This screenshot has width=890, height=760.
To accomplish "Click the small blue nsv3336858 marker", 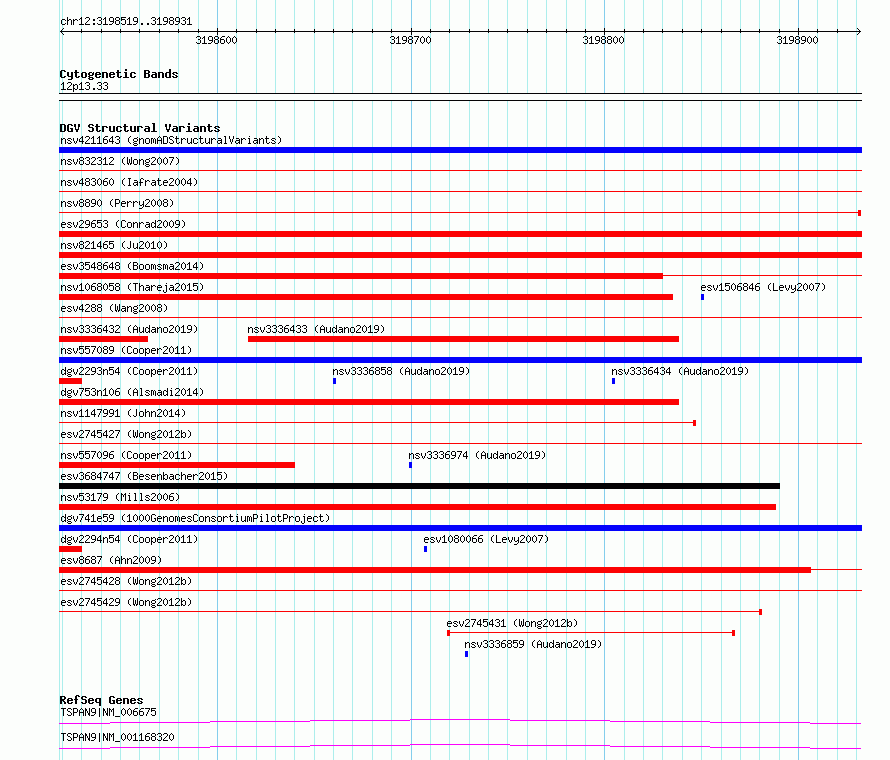I will pyautogui.click(x=334, y=381).
